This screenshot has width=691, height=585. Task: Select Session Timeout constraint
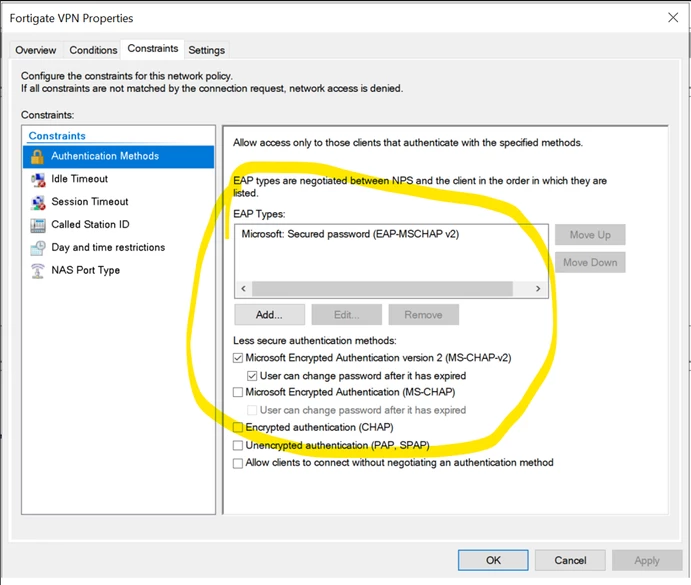[x=119, y=202]
